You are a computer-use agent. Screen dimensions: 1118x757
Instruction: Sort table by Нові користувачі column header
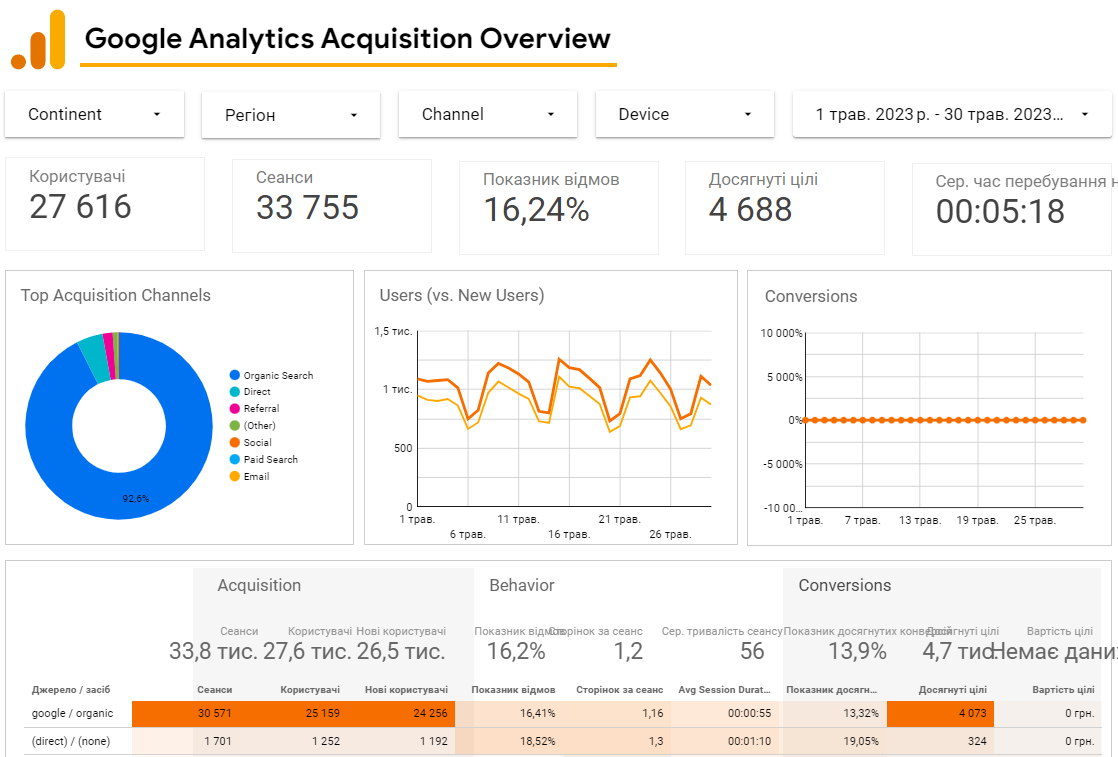(406, 690)
